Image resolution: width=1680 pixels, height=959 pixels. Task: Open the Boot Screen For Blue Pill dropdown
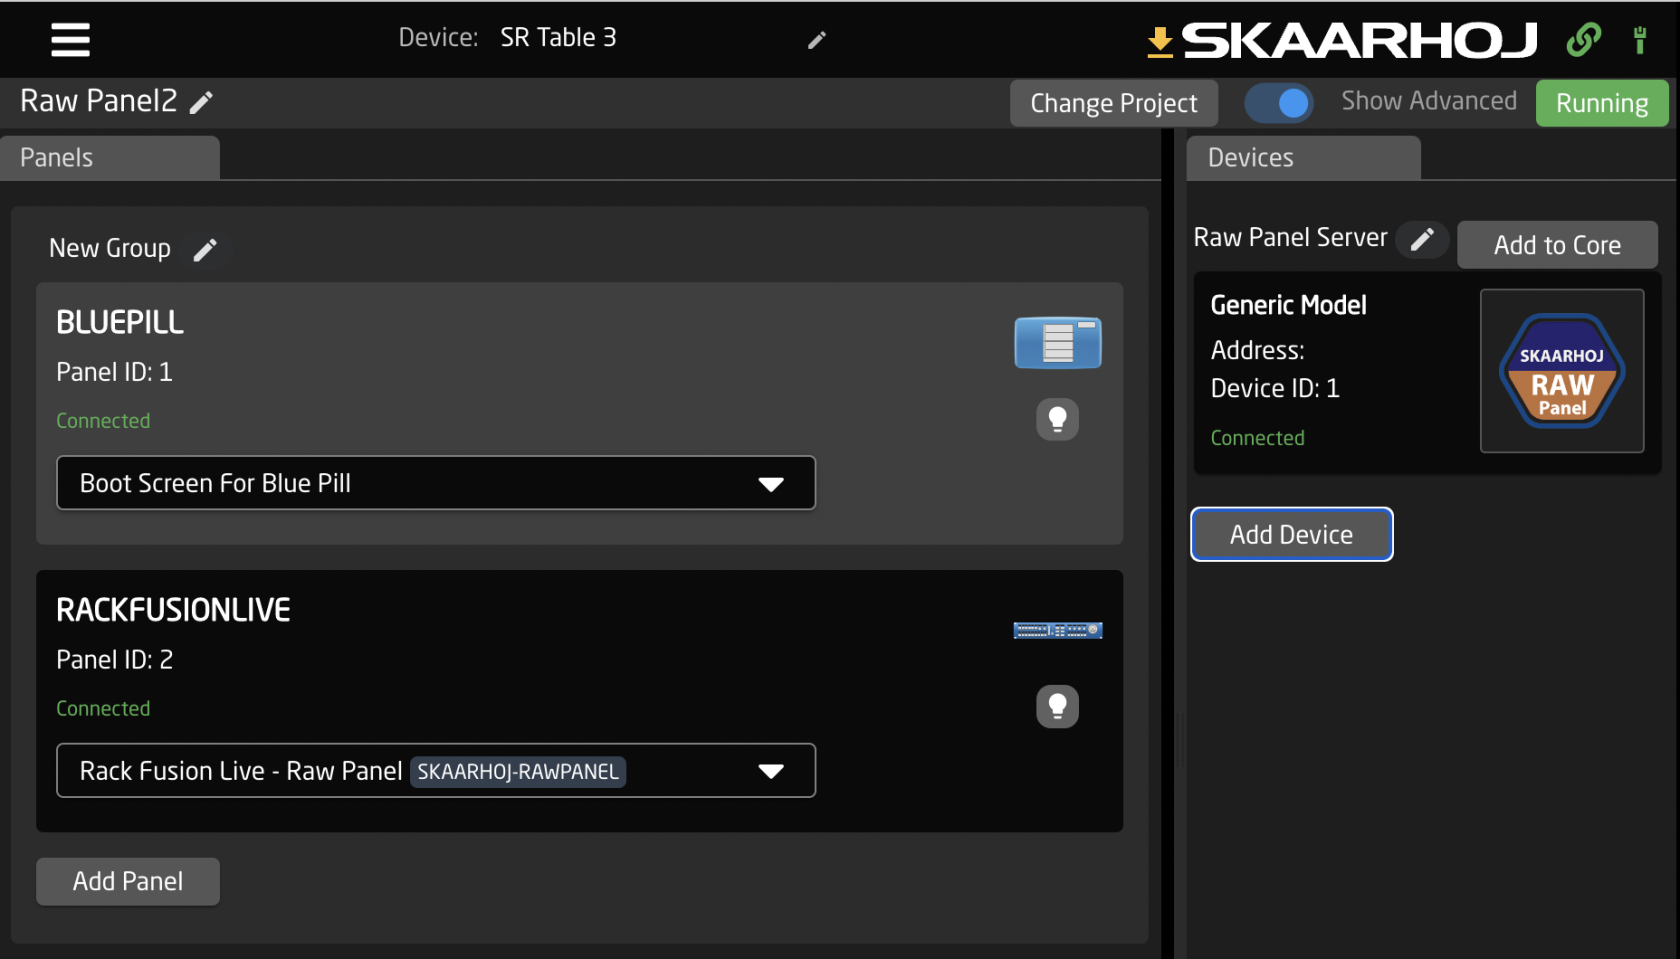click(x=436, y=483)
